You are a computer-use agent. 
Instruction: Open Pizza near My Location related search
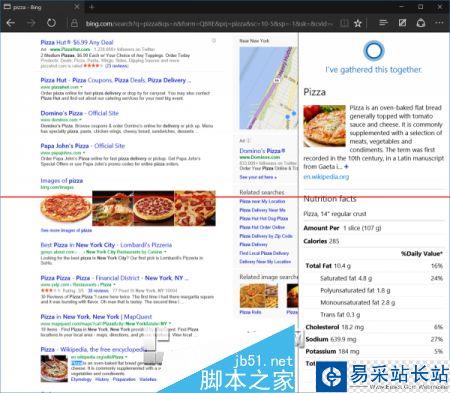262,201
